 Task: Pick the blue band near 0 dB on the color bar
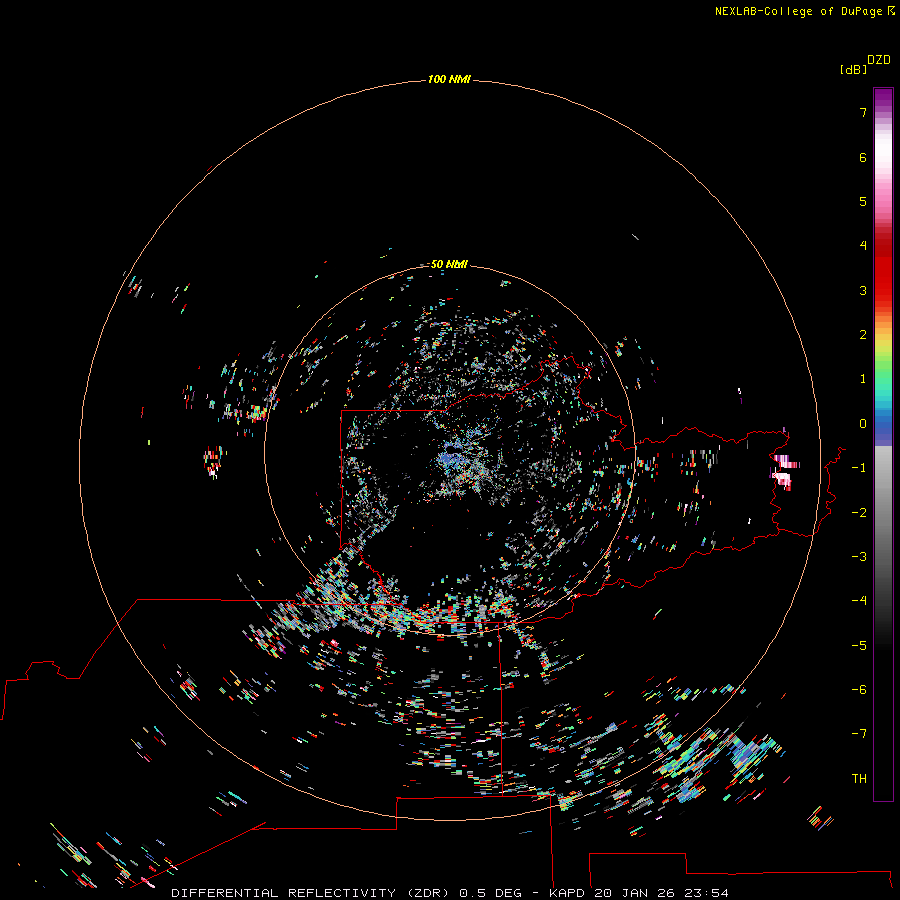click(x=883, y=425)
